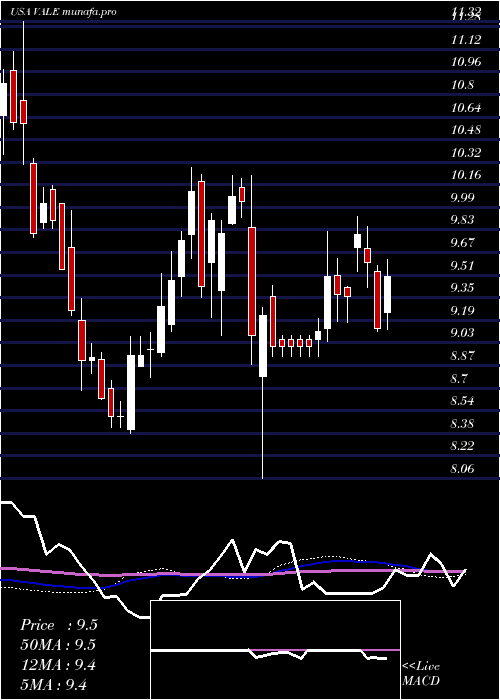Click the 'USA VALE munafa.pro' chart title
500x700 pixels.
click(63, 12)
